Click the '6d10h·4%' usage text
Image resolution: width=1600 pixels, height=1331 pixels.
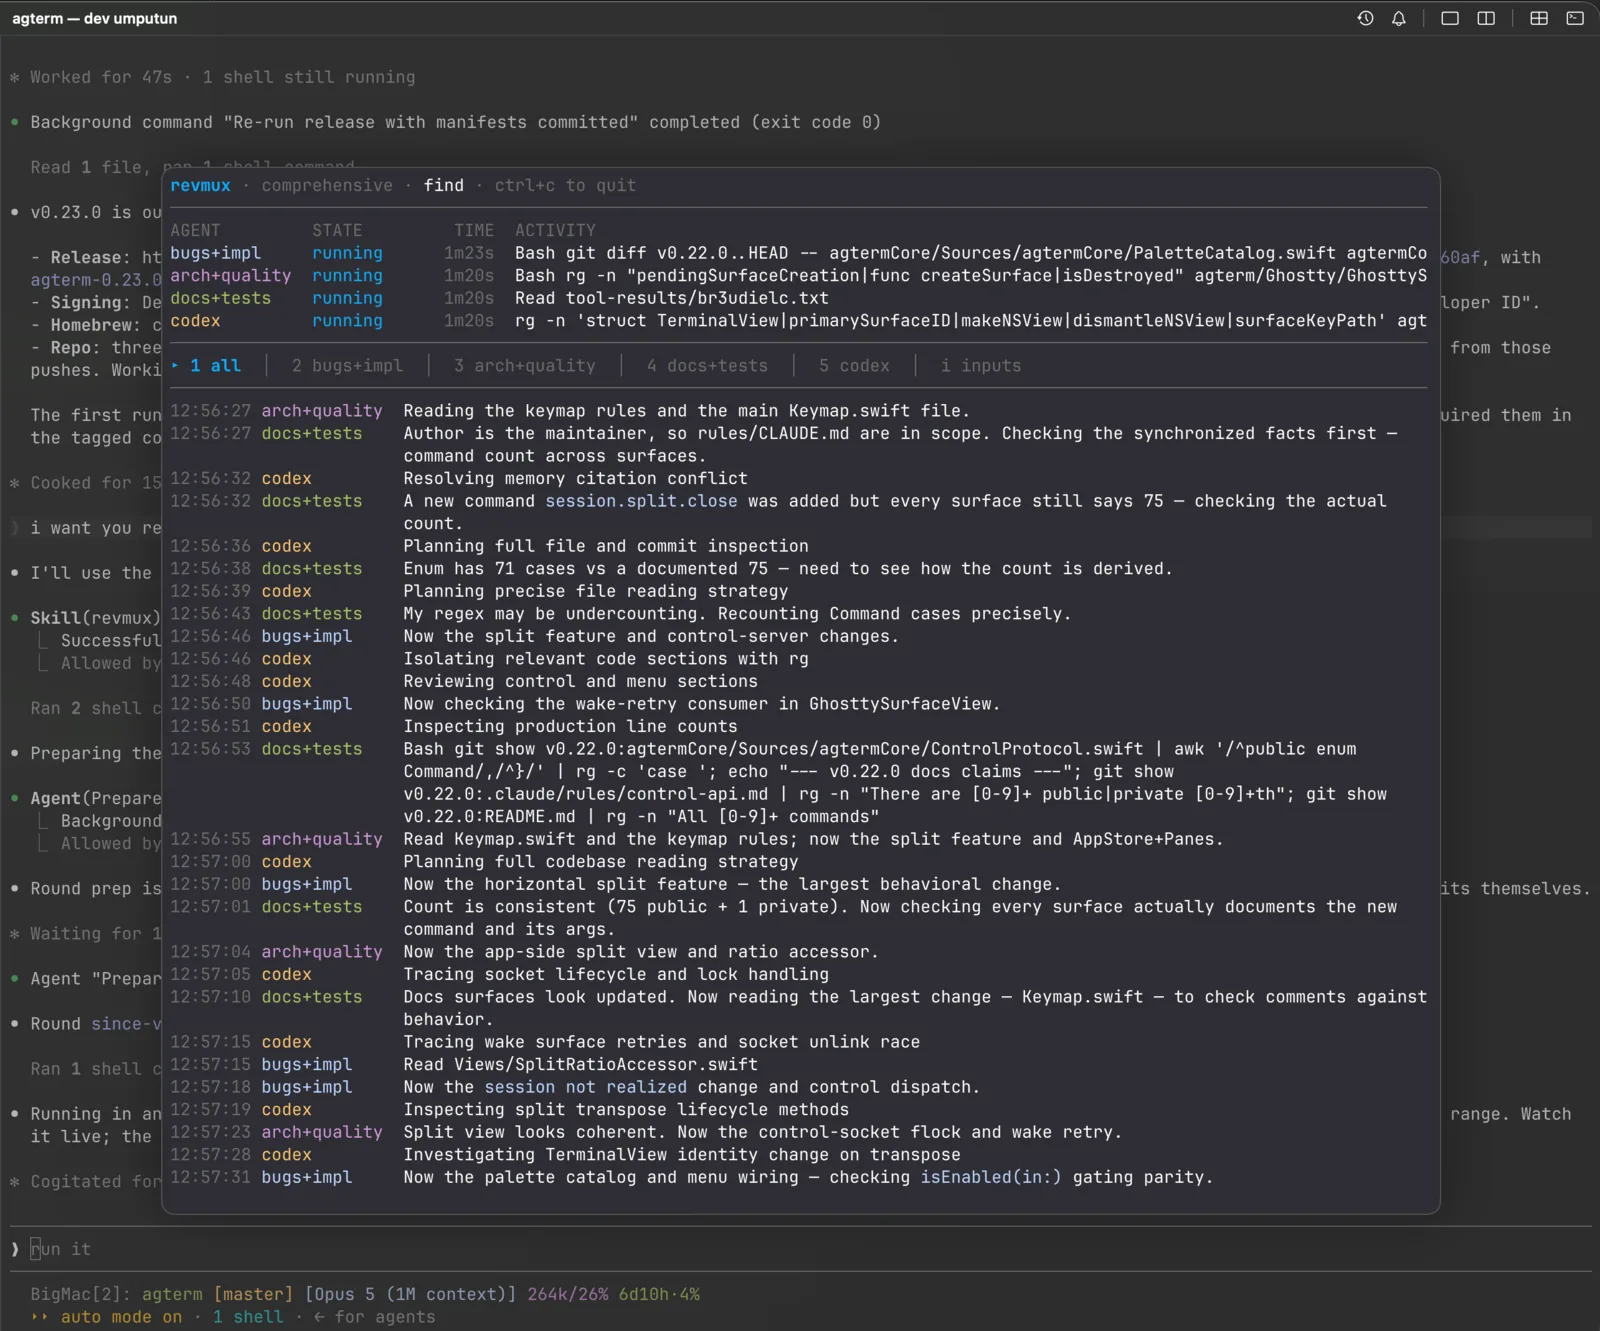(x=659, y=1294)
